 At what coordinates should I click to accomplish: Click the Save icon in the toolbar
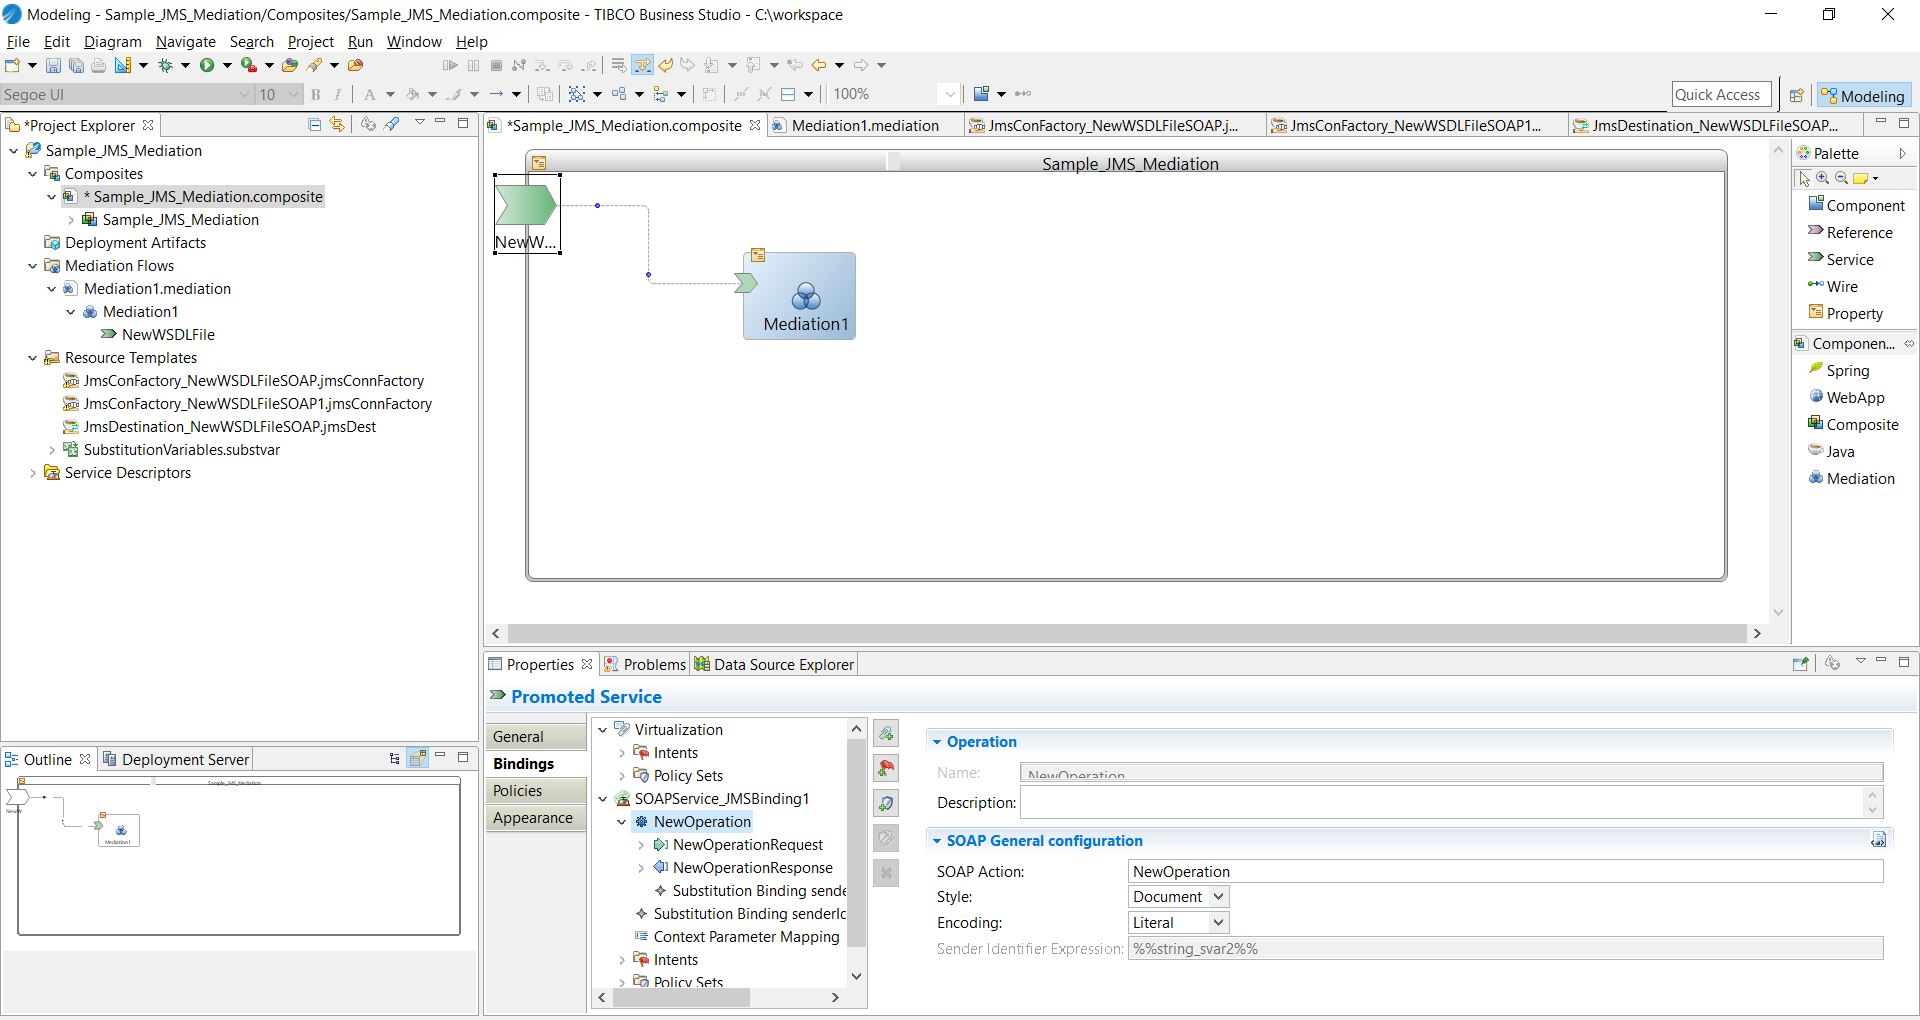point(53,65)
